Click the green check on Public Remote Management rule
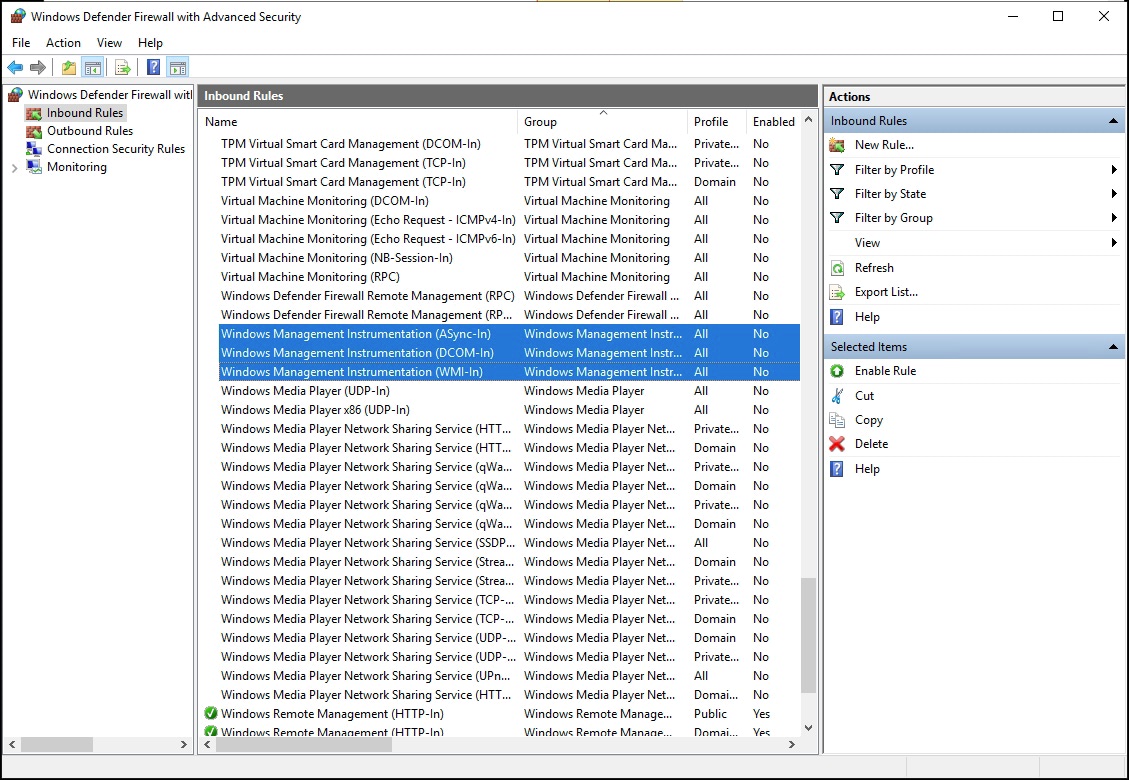The height and width of the screenshot is (780, 1129). [x=211, y=714]
